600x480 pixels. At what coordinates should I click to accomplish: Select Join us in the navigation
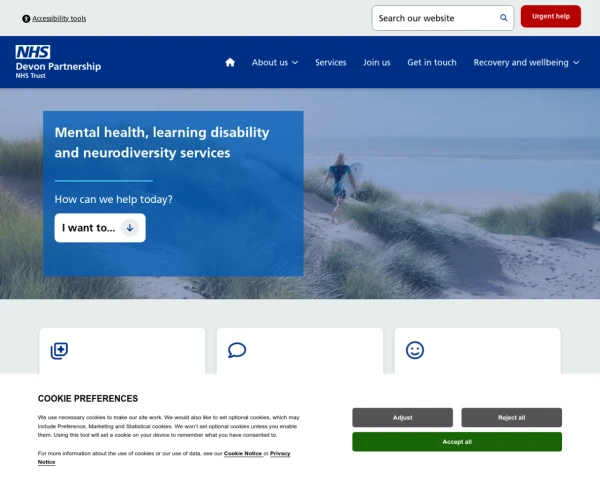coord(377,62)
